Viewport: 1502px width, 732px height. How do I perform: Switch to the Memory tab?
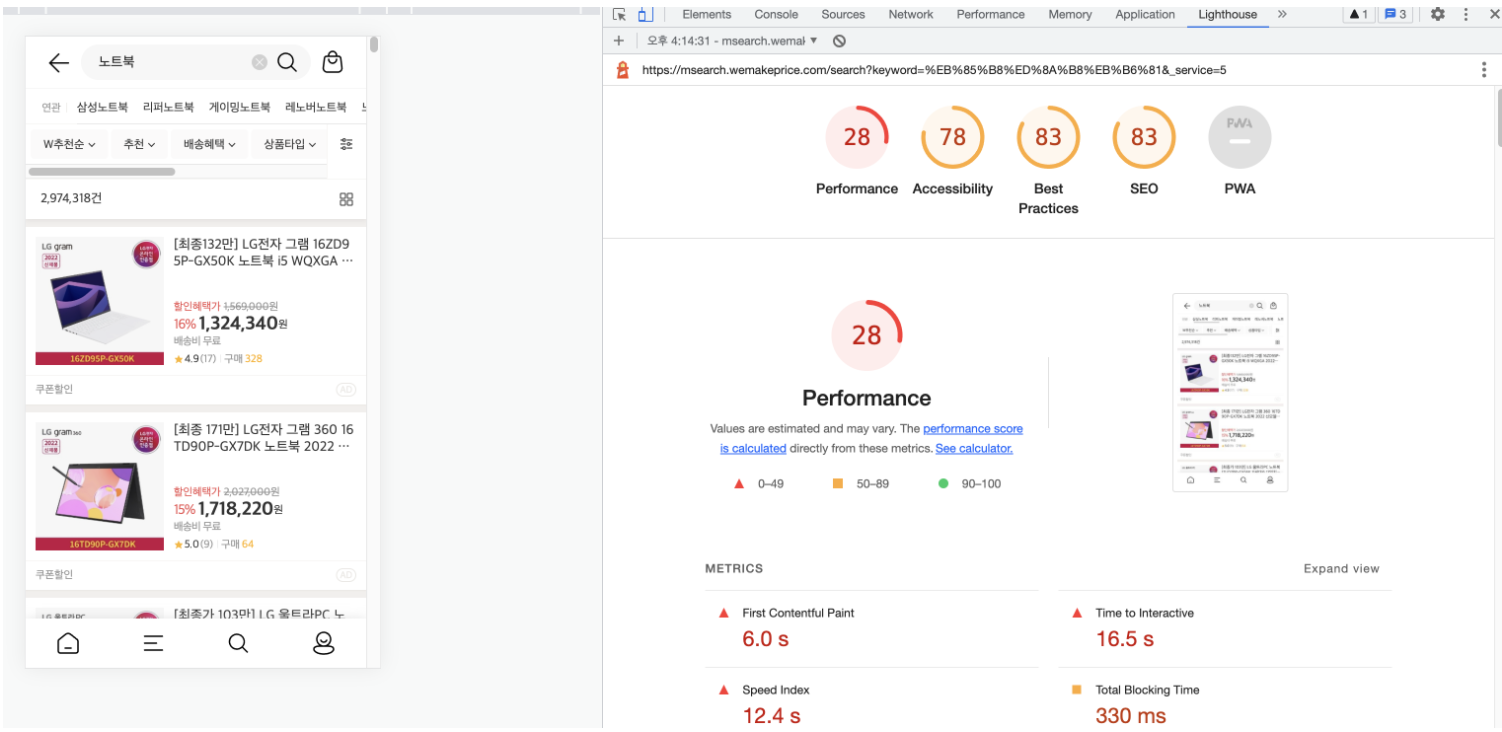[1070, 14]
